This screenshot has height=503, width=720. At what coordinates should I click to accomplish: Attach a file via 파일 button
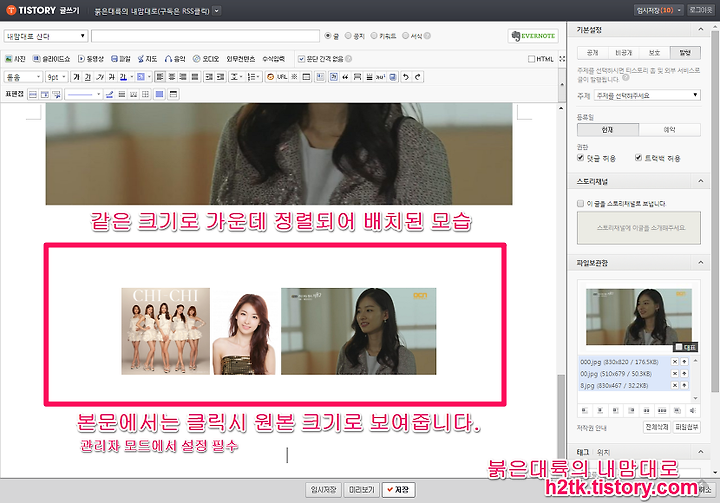[121, 59]
